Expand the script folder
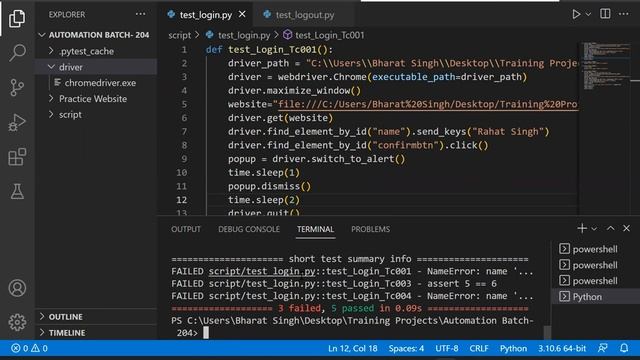This screenshot has height=360, width=640. coord(96,115)
